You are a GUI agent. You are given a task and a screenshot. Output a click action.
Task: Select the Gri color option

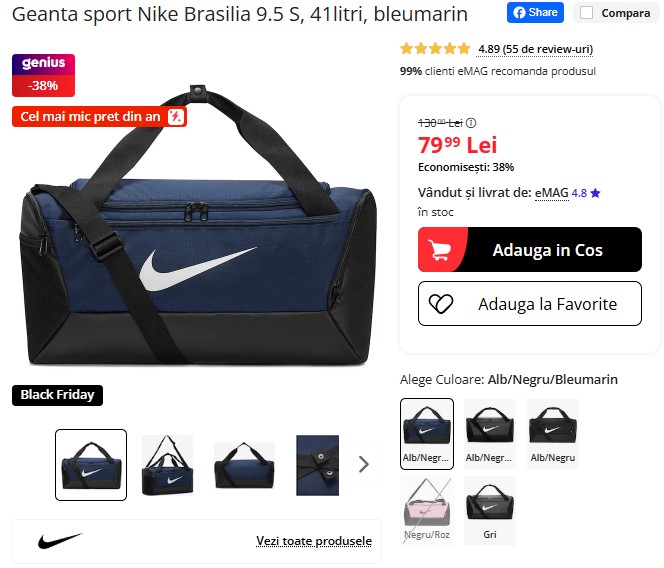[x=490, y=510]
